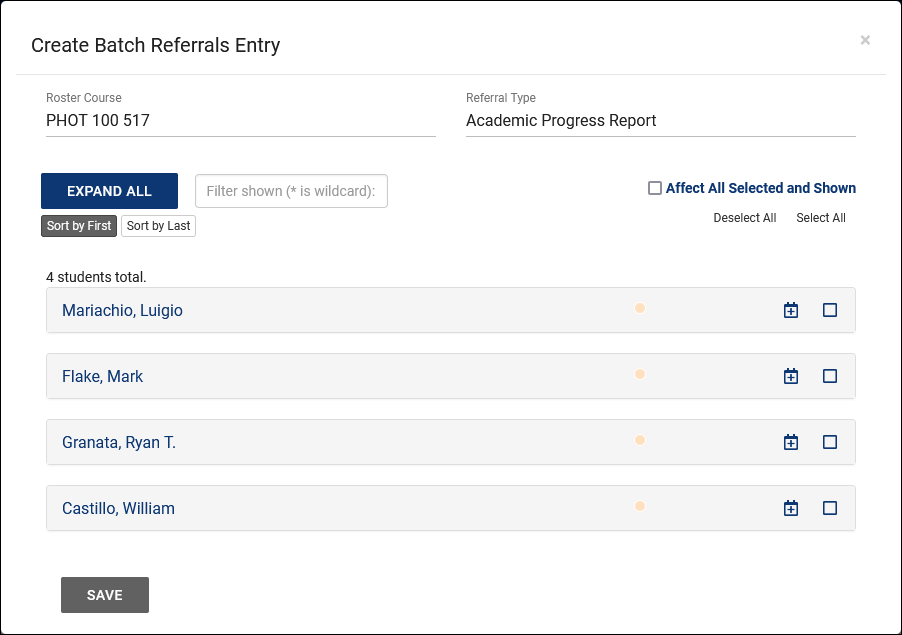Select checkbox for Mariachio, Luigio
This screenshot has height=635, width=902.
click(829, 310)
